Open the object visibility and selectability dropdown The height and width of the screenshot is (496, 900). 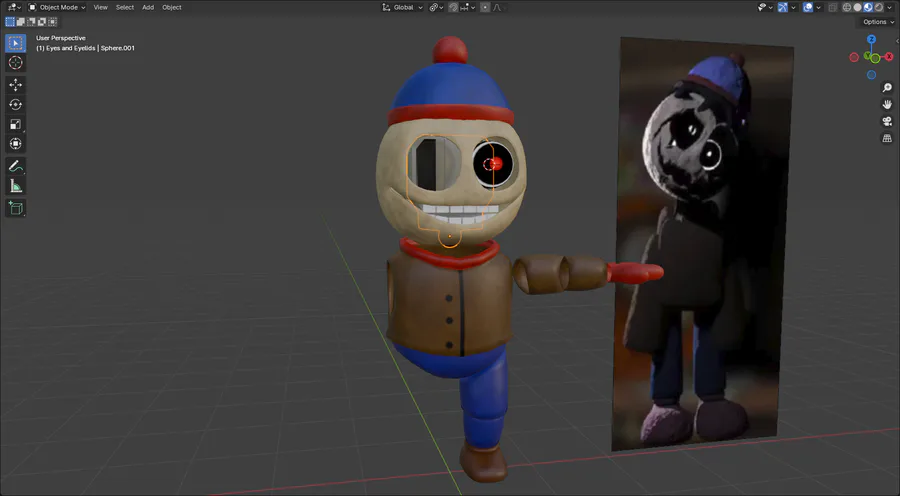coord(766,7)
